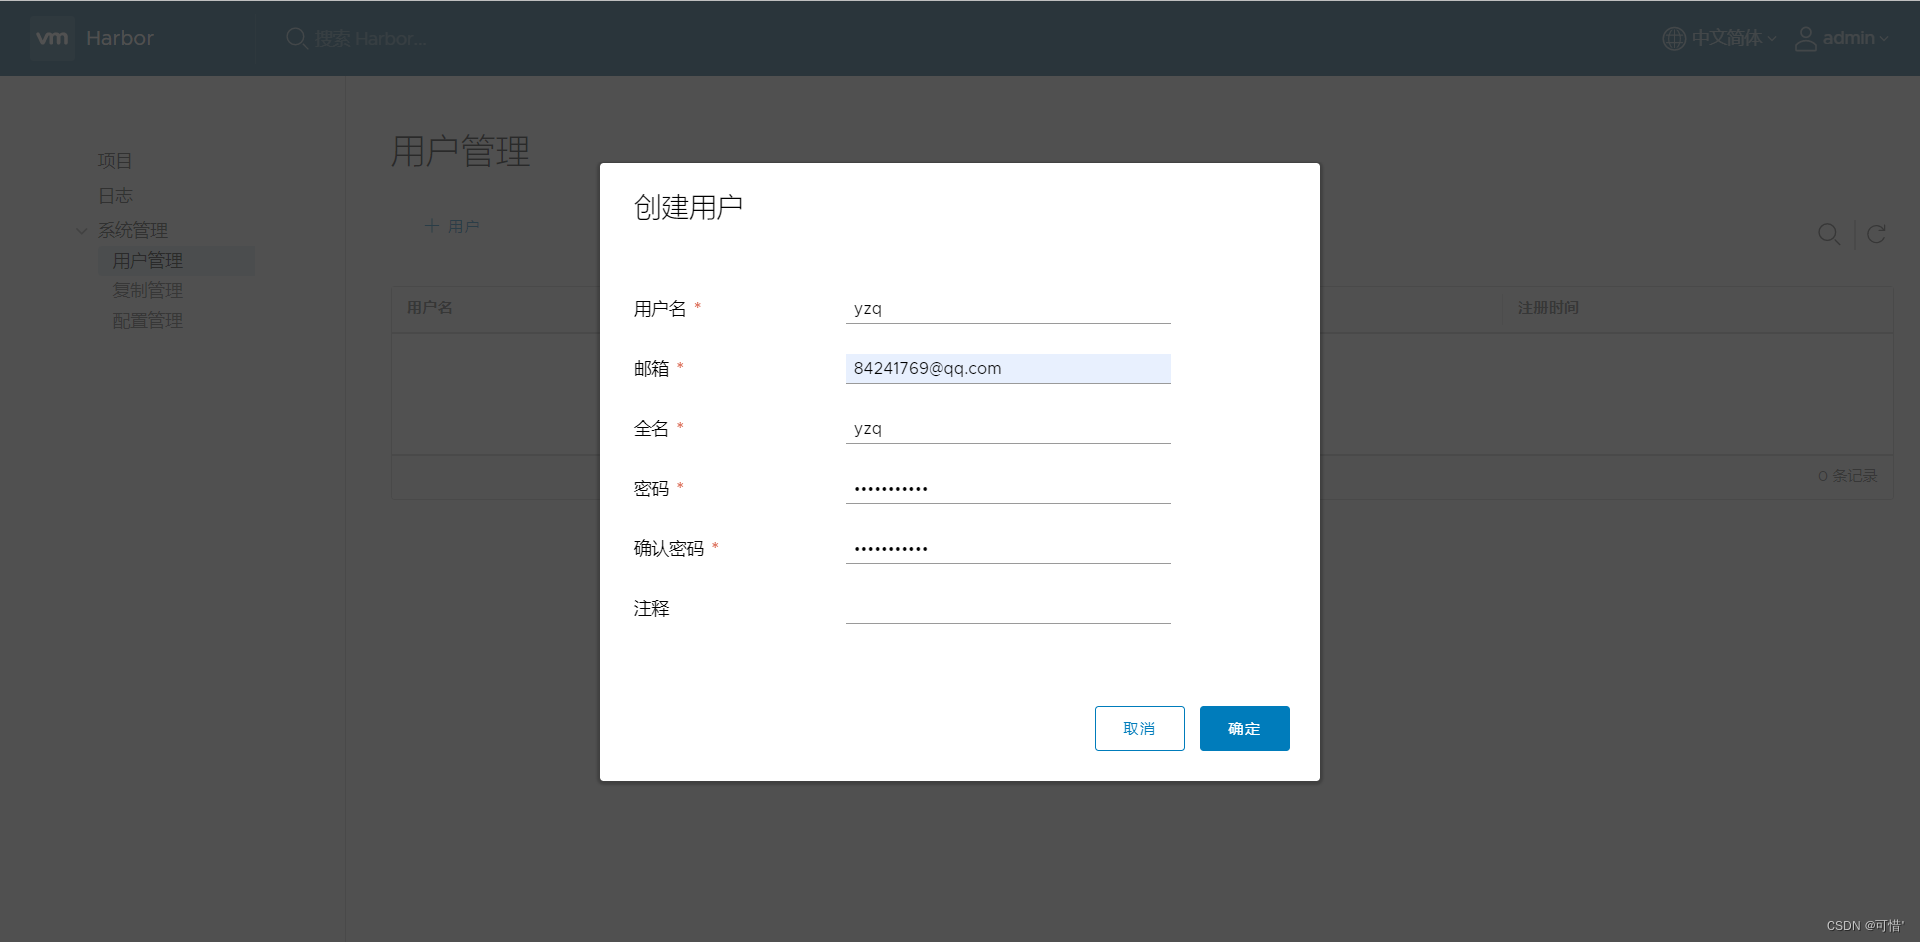This screenshot has height=942, width=1920.
Task: Focus the 邮箱 input field
Action: point(1008,369)
